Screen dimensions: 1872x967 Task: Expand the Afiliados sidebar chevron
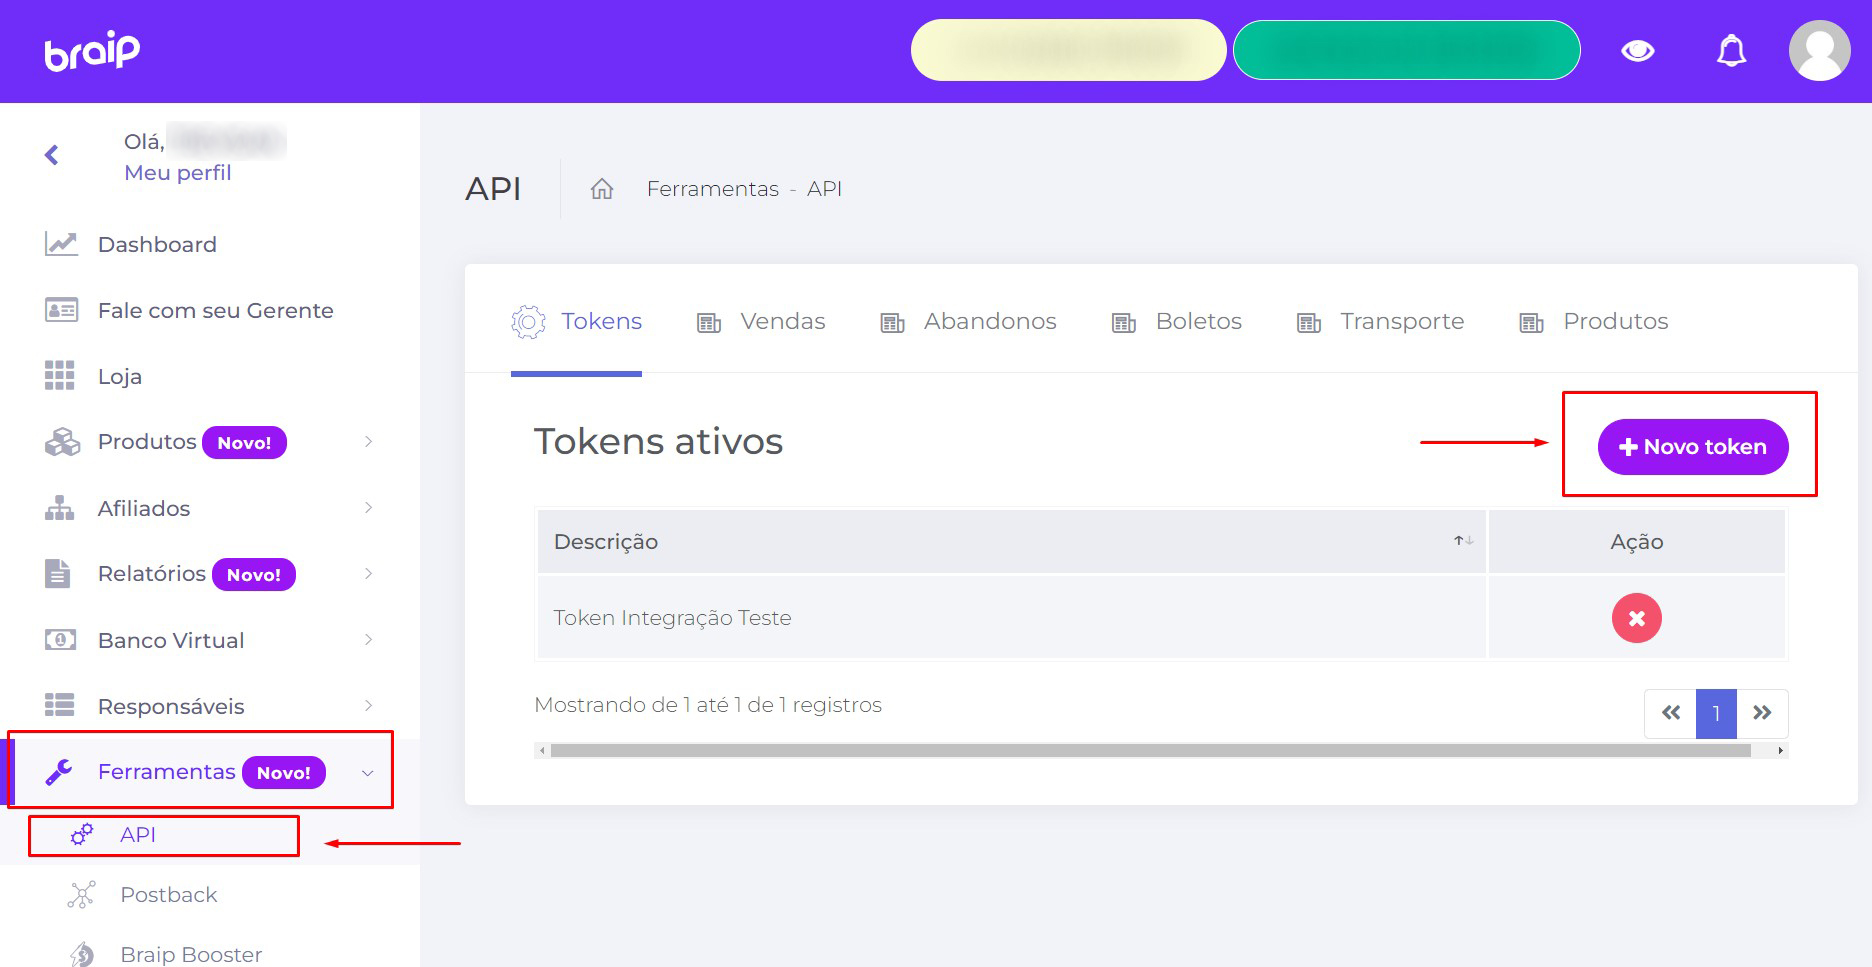coord(368,508)
